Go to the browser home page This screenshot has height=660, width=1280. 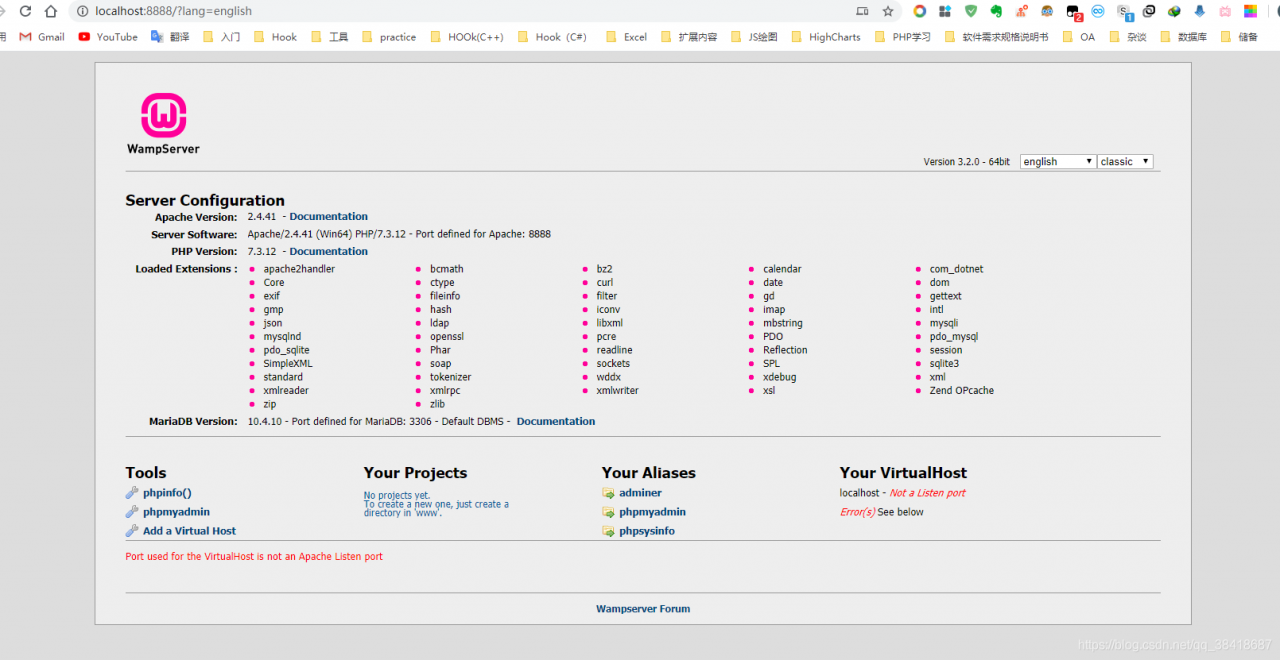(51, 11)
